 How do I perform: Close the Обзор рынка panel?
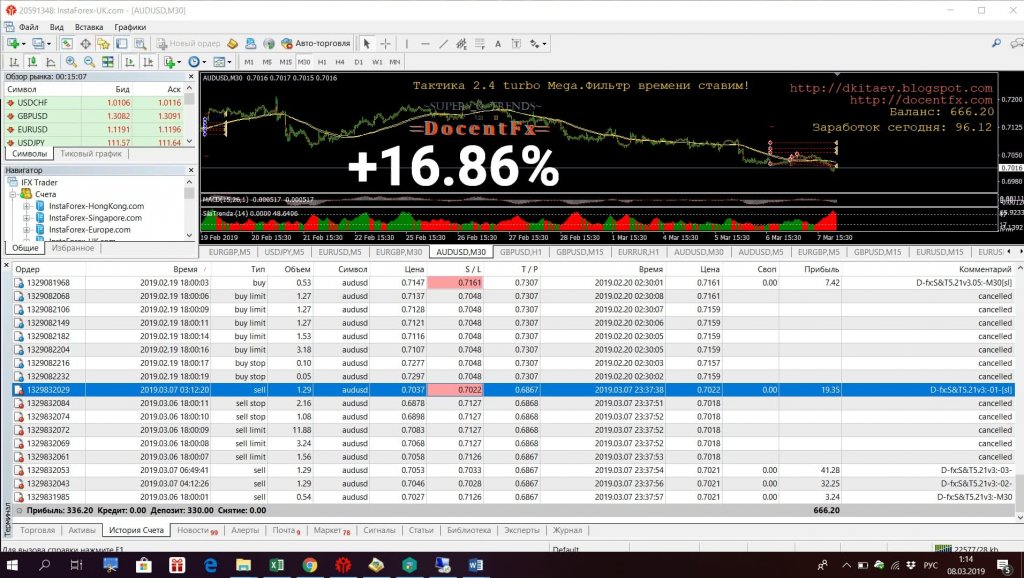191,76
